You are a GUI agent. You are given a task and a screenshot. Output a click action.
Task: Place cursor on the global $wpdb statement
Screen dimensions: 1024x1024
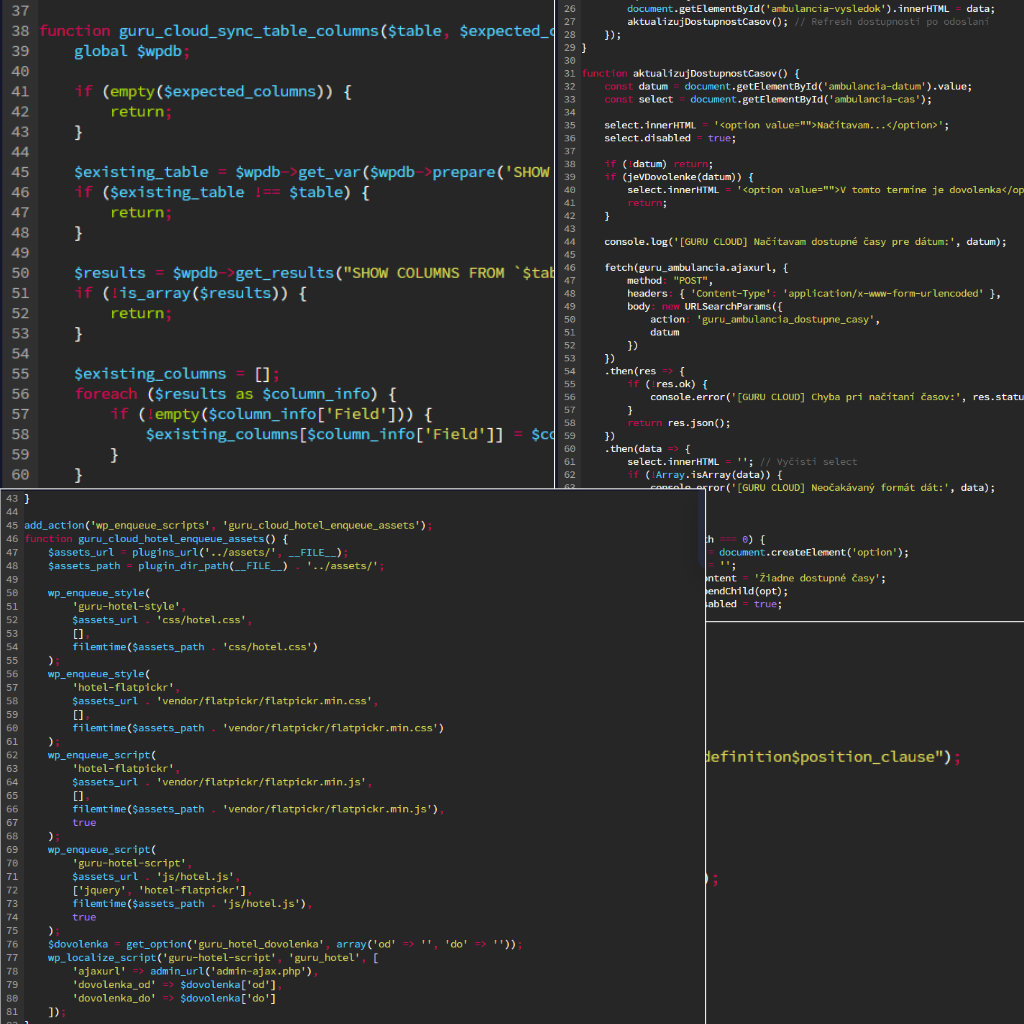coord(132,51)
